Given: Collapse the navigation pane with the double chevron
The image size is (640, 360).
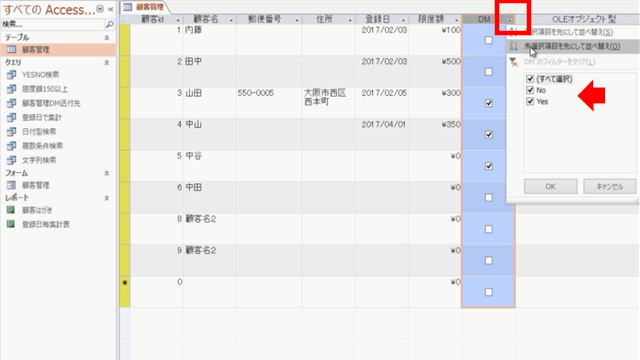Looking at the screenshot, I should click(x=110, y=9).
